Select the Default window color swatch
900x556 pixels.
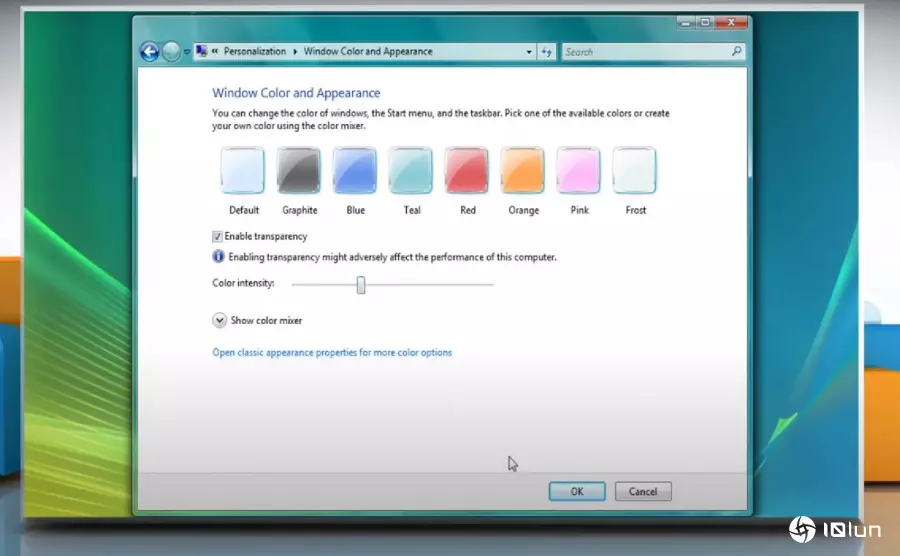[243, 170]
